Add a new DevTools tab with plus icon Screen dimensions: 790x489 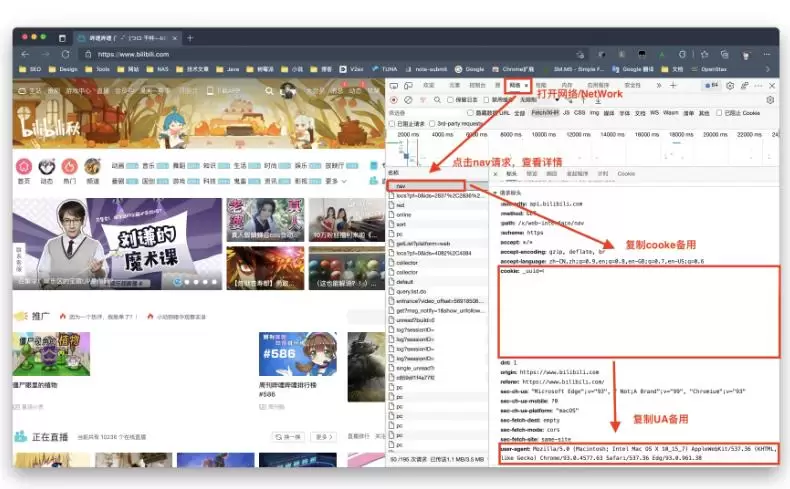click(x=673, y=86)
